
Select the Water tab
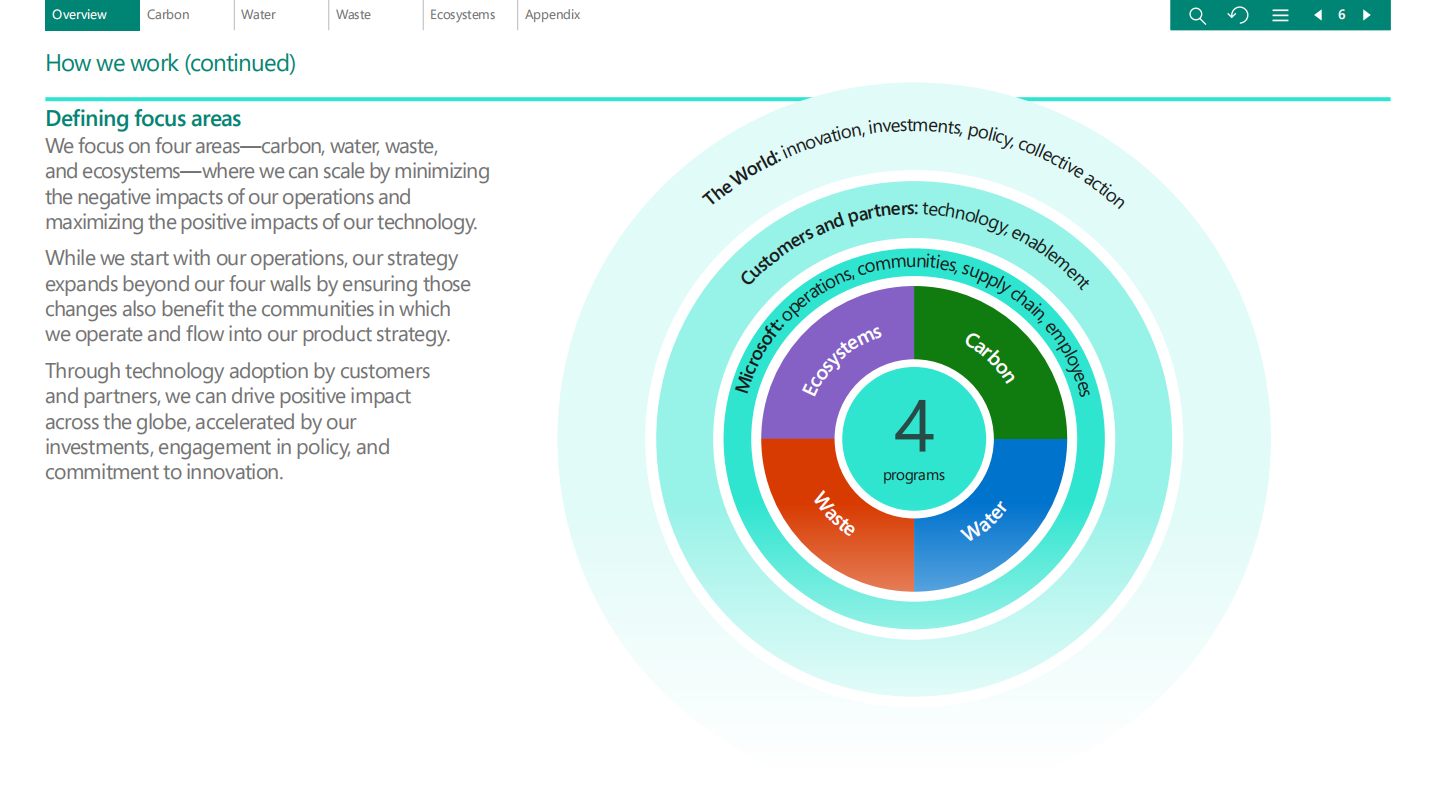[x=258, y=15]
